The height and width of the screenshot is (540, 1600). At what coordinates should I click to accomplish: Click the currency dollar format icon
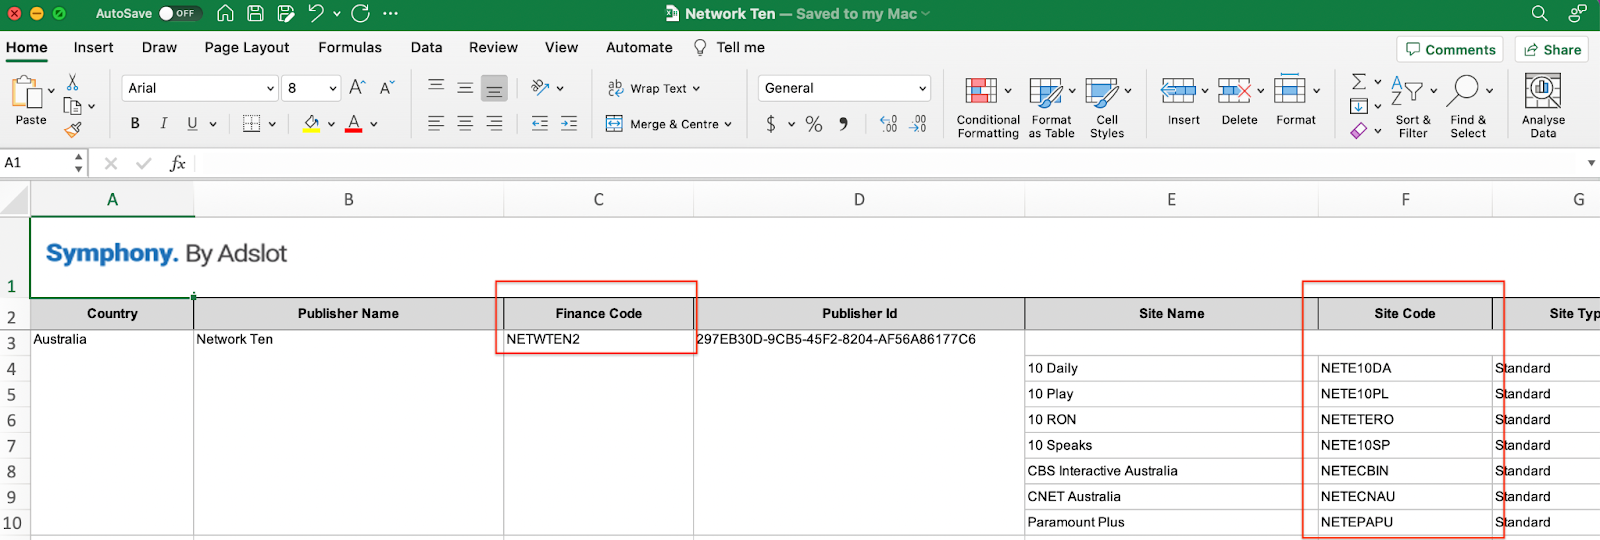[x=770, y=124]
